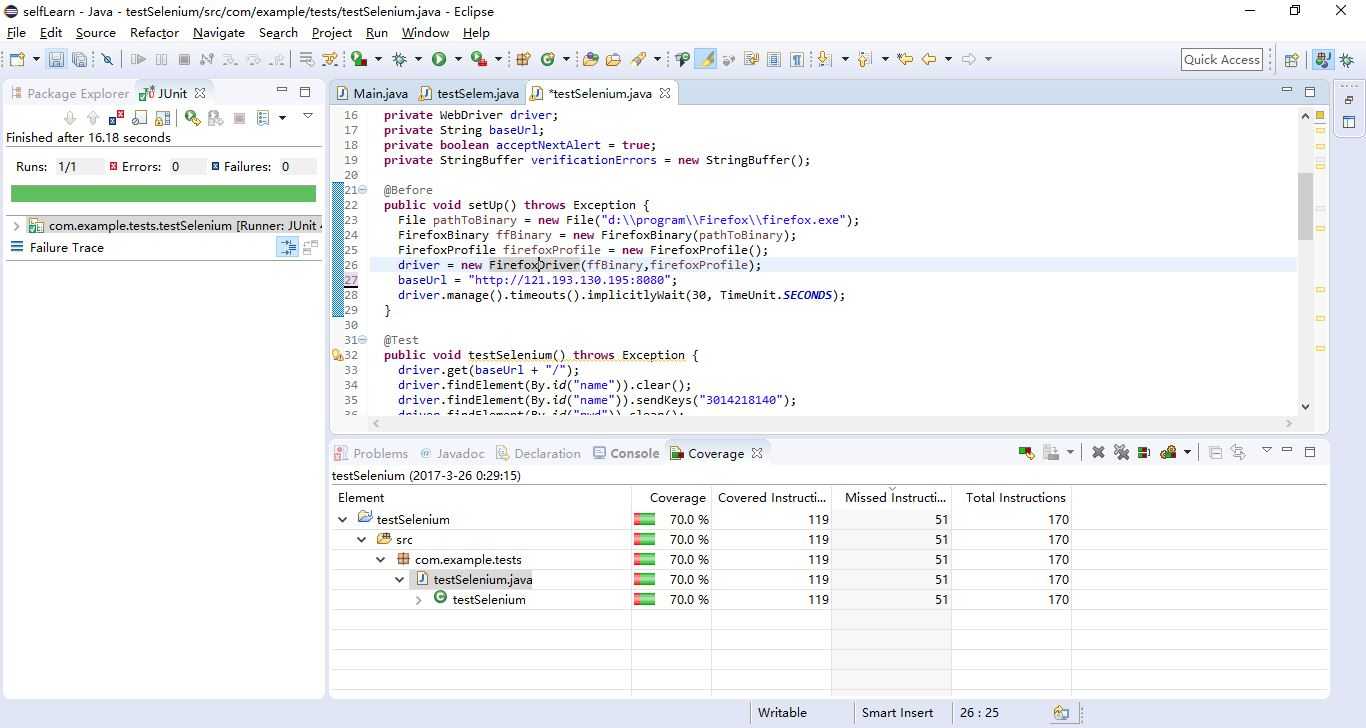Collapse testSelenium project in Coverage tree
1366x728 pixels.
pos(343,519)
